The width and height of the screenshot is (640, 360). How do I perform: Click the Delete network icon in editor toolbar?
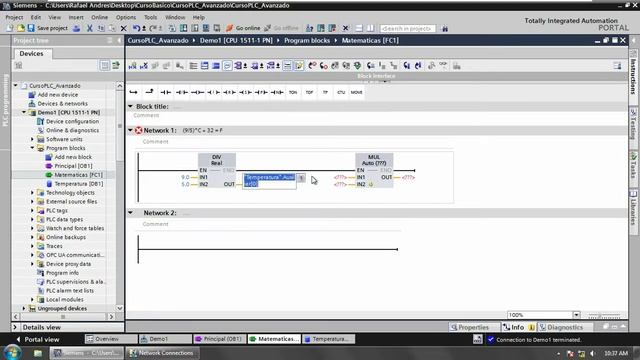coord(144,66)
